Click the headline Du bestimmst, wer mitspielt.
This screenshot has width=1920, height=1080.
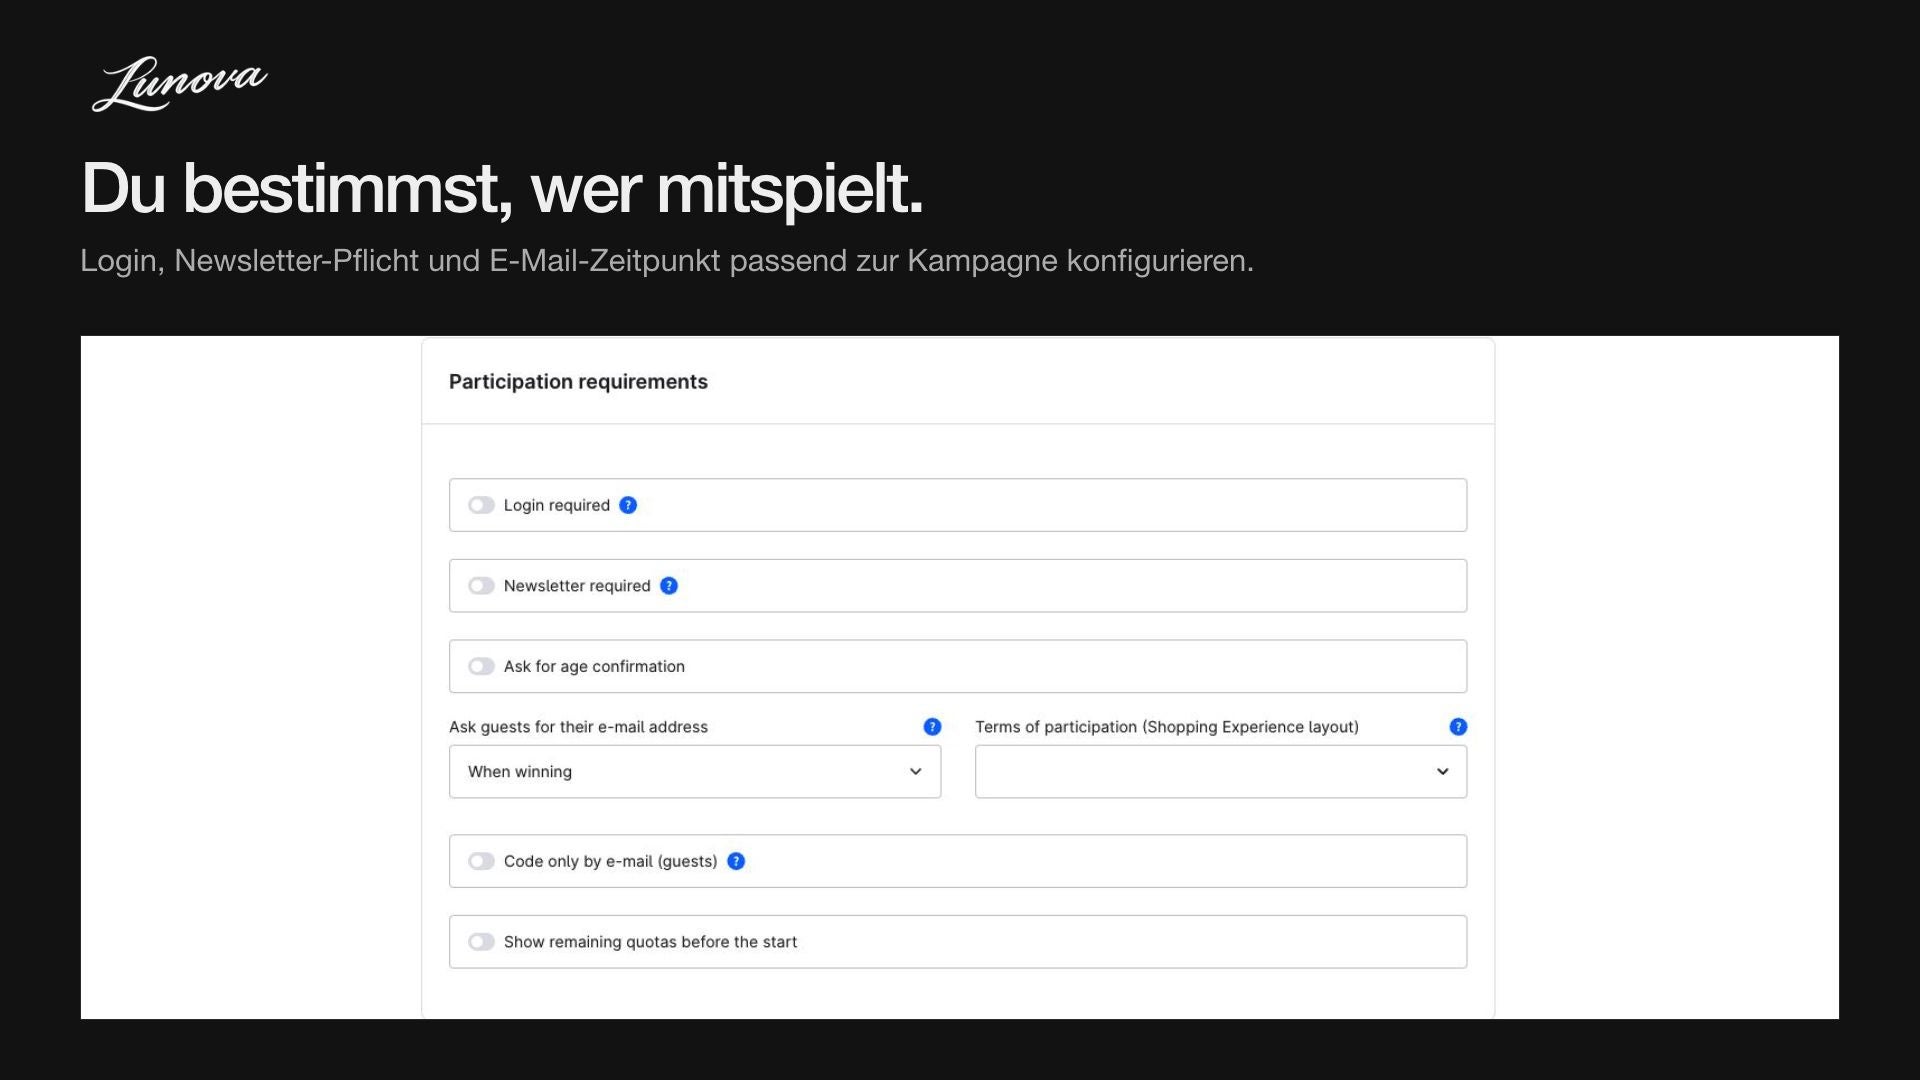click(x=502, y=189)
